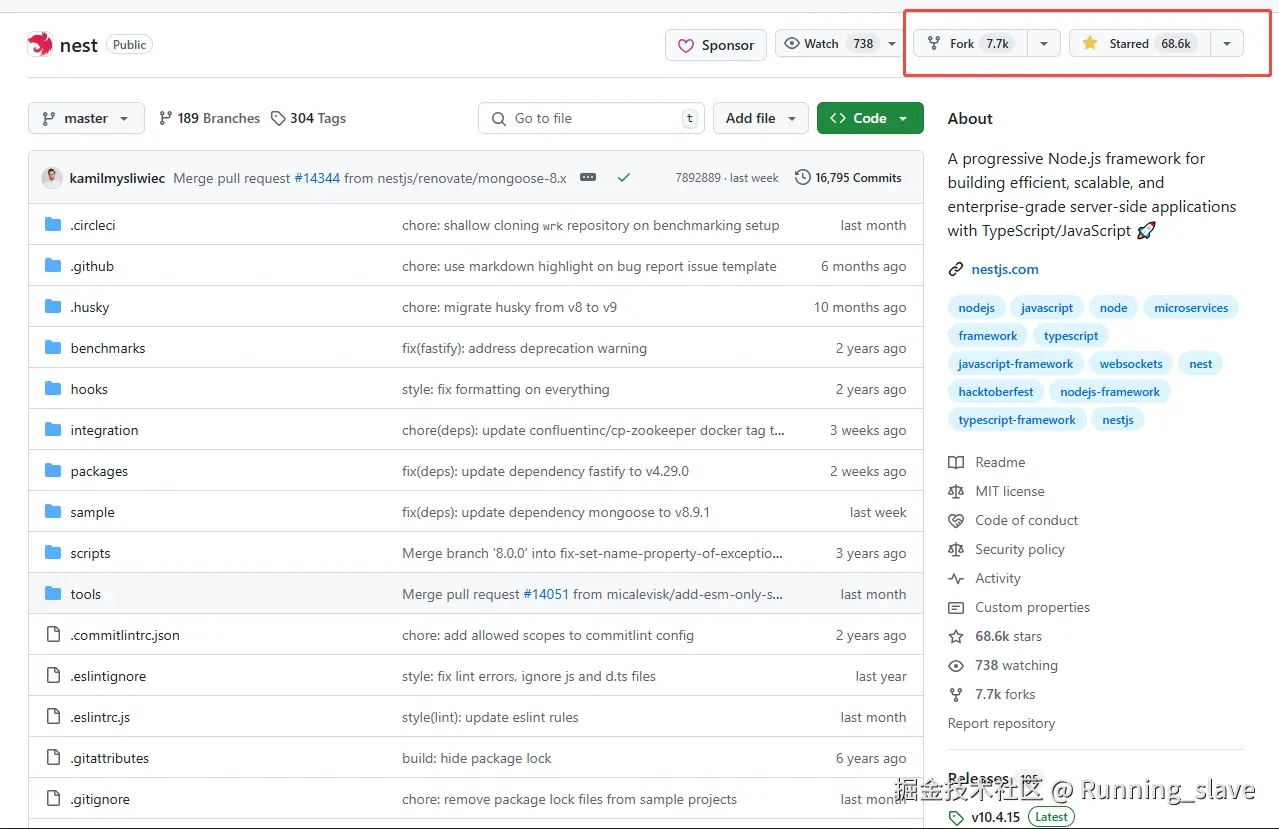This screenshot has height=829, width=1279.
Task: Focus the Go to file search field
Action: click(x=591, y=118)
